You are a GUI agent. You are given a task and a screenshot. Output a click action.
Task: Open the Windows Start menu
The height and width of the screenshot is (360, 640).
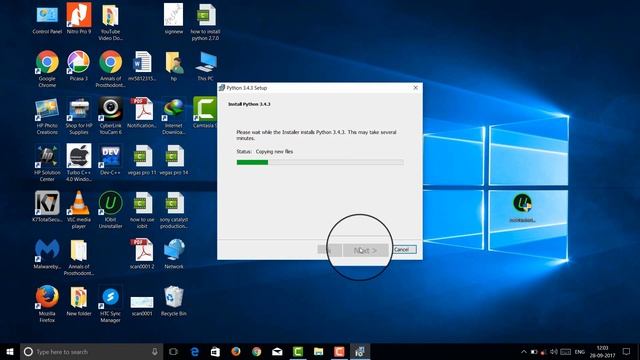click(10, 351)
